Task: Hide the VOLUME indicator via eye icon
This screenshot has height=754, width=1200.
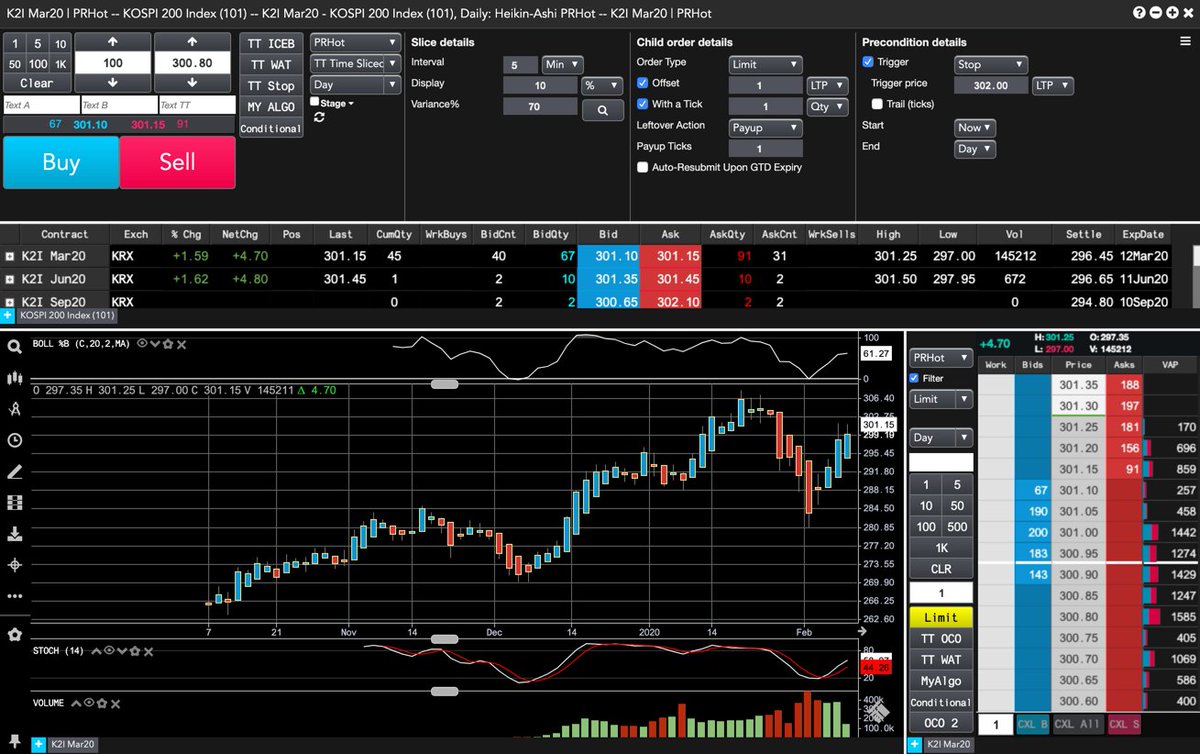Action: click(91, 703)
